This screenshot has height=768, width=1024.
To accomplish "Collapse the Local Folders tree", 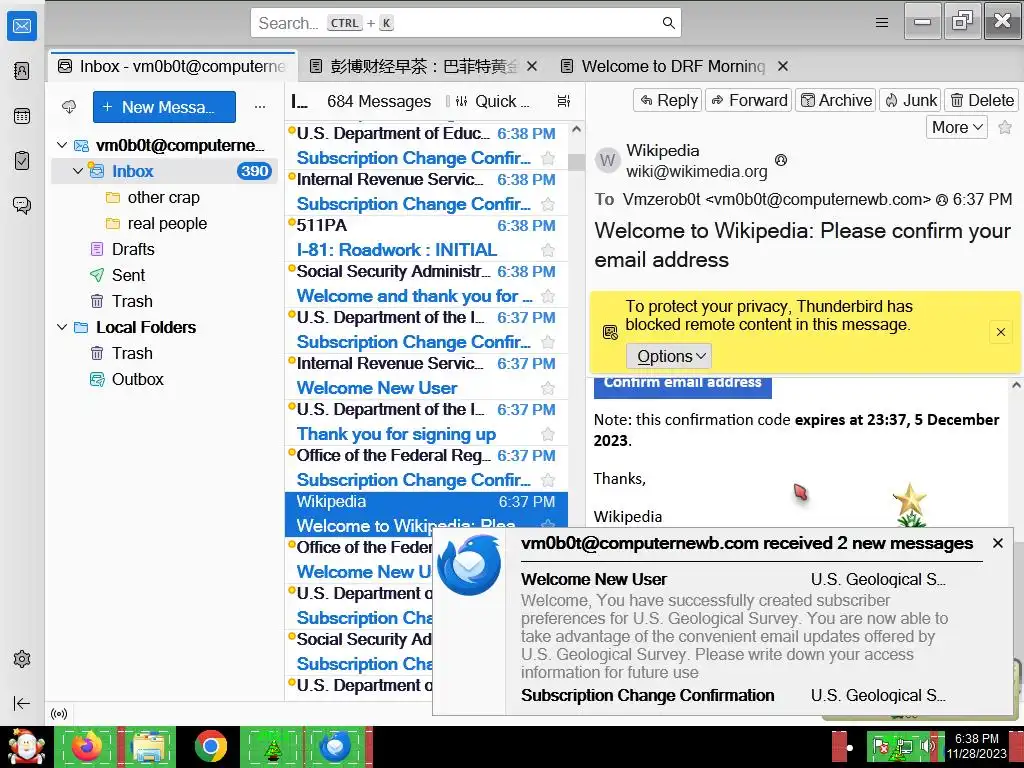I will point(62,327).
